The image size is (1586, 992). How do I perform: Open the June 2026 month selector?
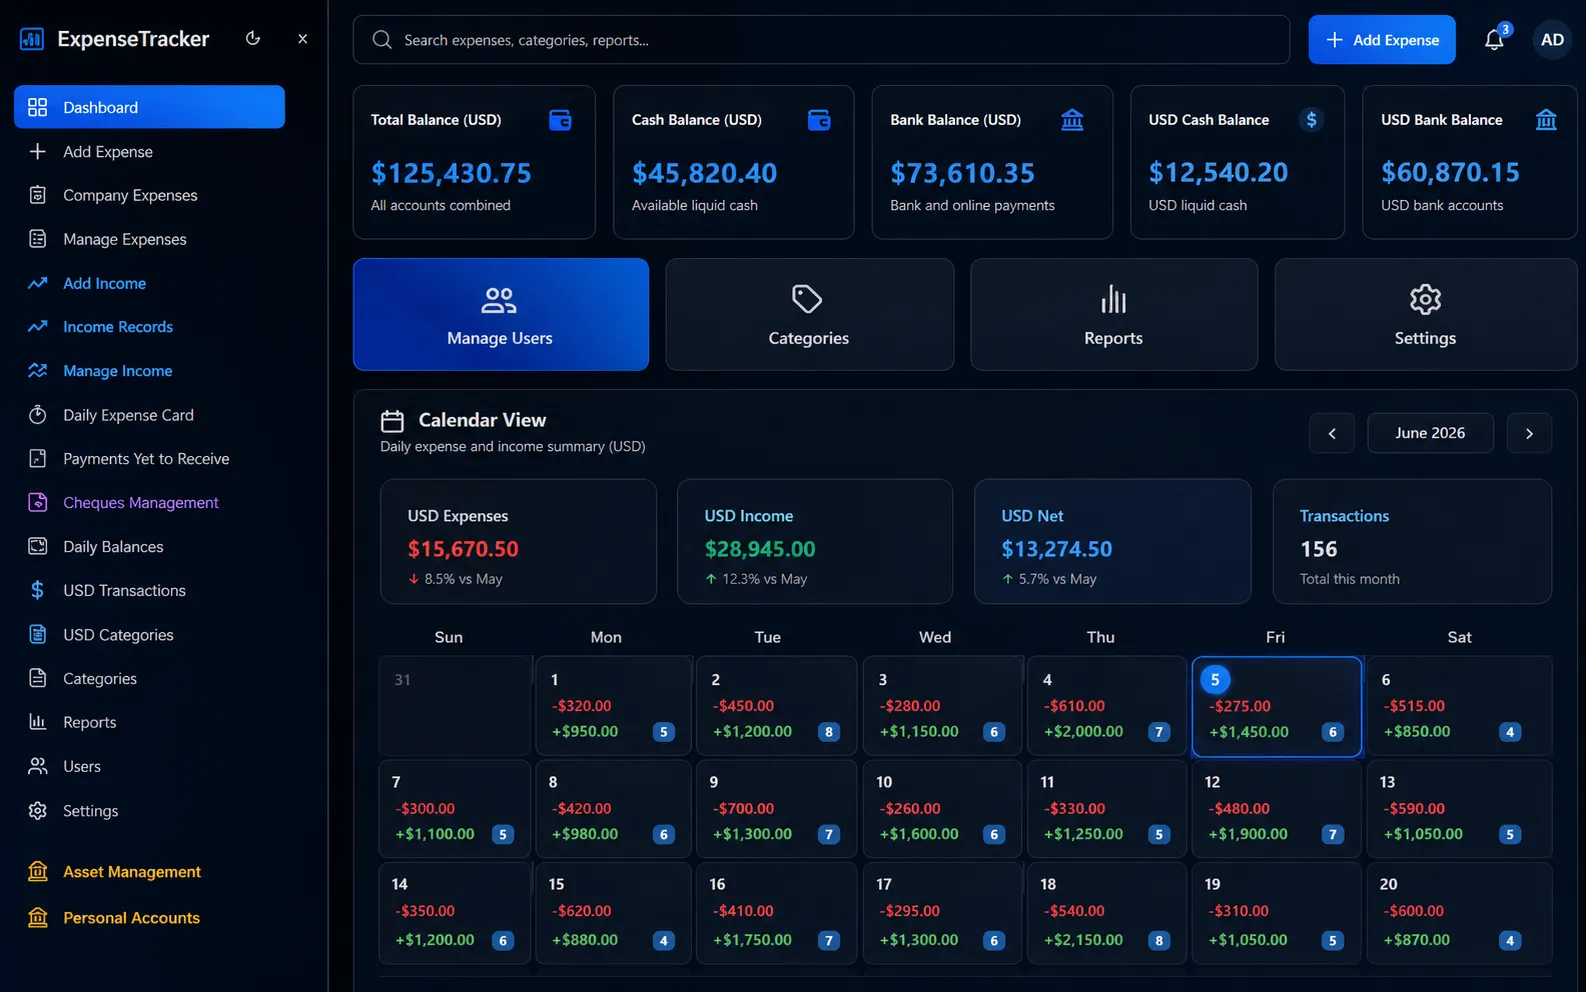click(1430, 433)
